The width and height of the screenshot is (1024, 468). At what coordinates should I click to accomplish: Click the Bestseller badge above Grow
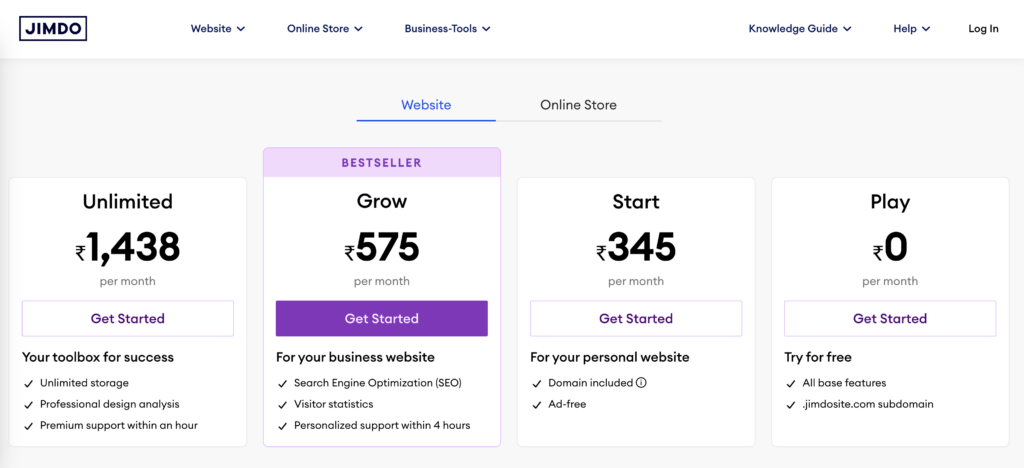coord(382,162)
